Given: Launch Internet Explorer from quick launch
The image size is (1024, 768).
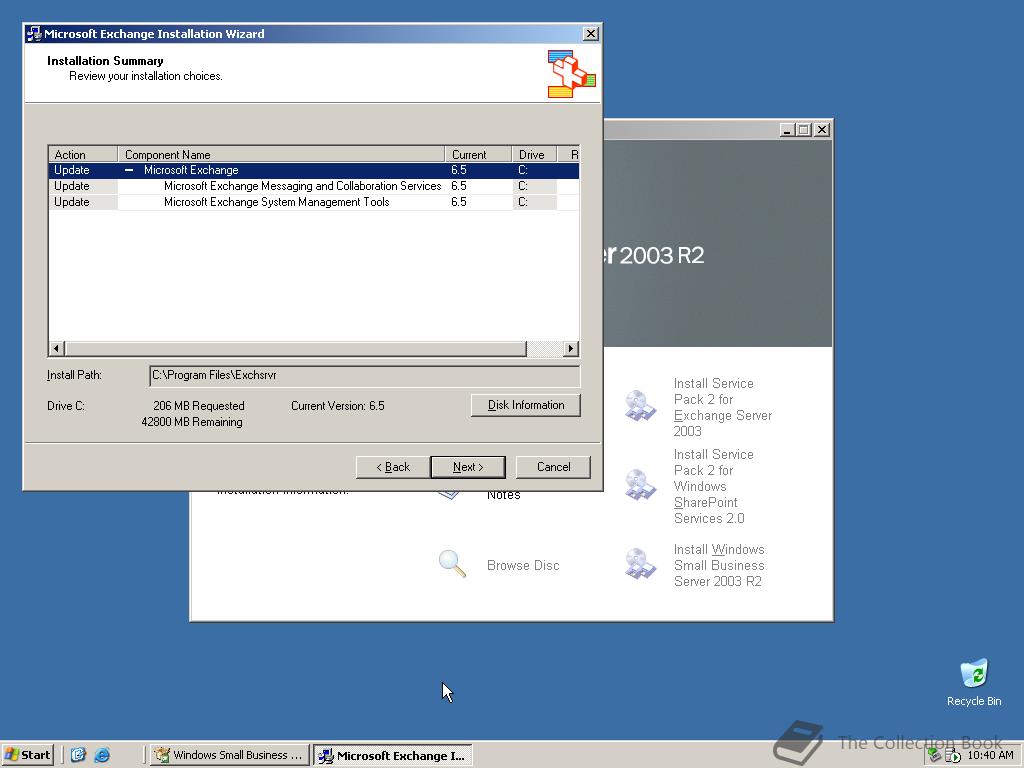Looking at the screenshot, I should coord(102,755).
